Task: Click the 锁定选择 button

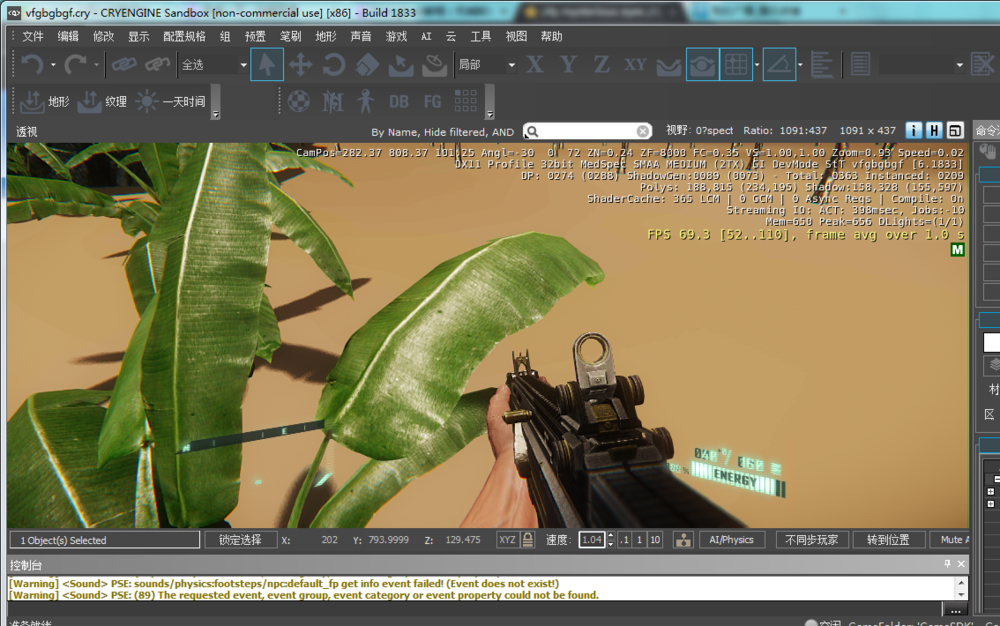Action: [241, 540]
